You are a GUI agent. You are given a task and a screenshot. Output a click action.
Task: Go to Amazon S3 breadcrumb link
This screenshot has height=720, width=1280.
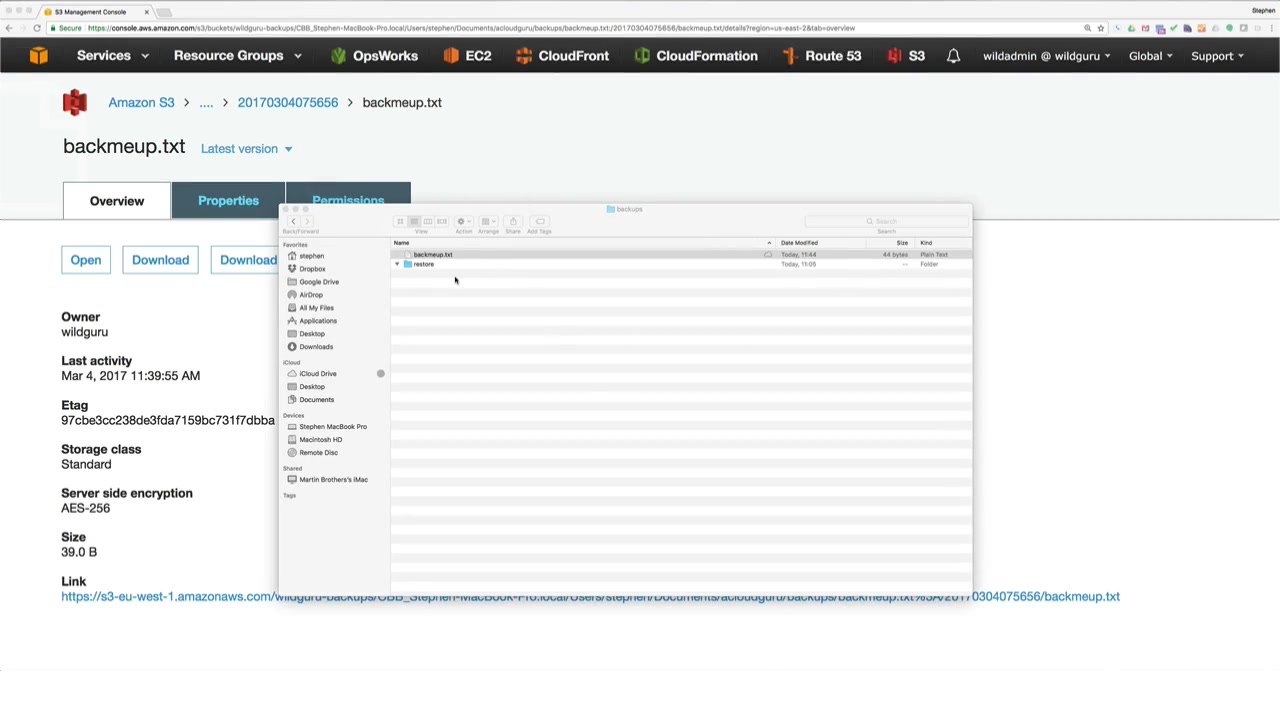141,102
